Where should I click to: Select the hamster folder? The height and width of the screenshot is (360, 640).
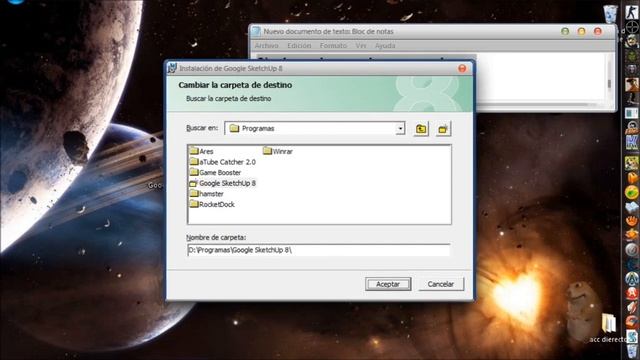pos(207,193)
